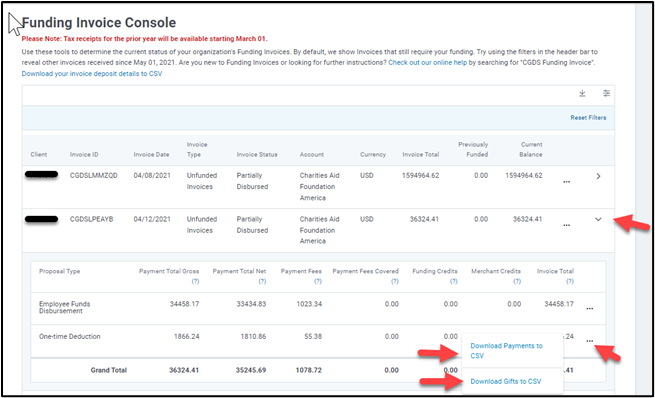The width and height of the screenshot is (655, 398).
Task: Select Download Payments to CSV menu option
Action: (506, 351)
